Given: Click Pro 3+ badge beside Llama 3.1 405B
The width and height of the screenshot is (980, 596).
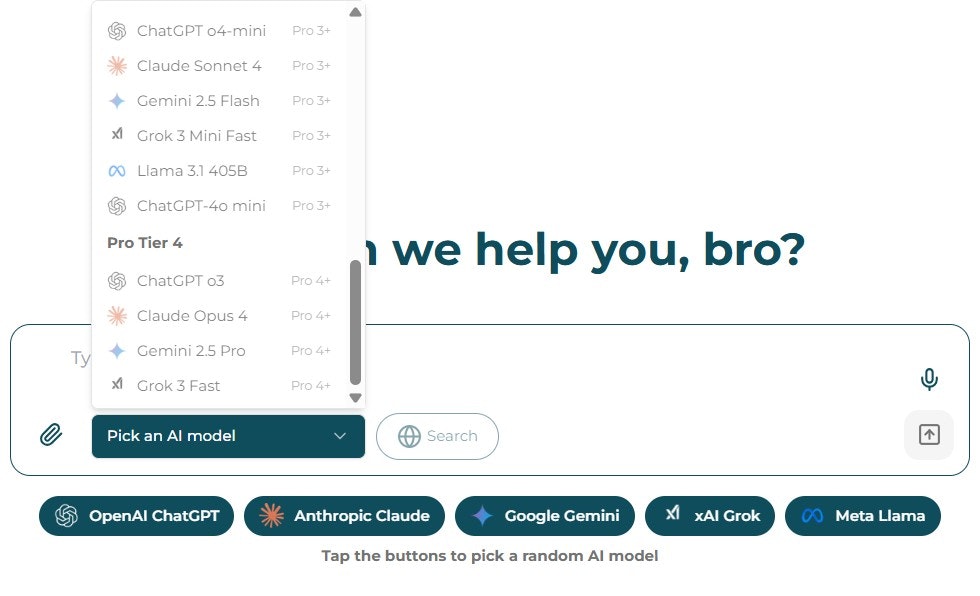Looking at the screenshot, I should (311, 171).
